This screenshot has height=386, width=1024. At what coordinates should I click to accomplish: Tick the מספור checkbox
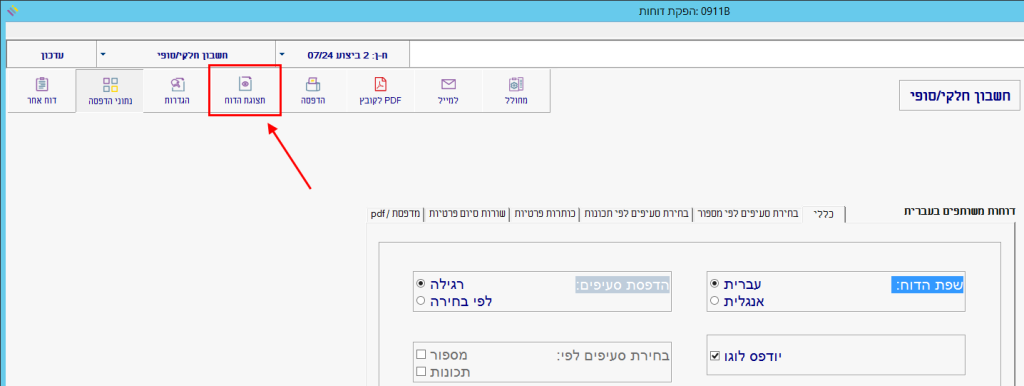(421, 355)
